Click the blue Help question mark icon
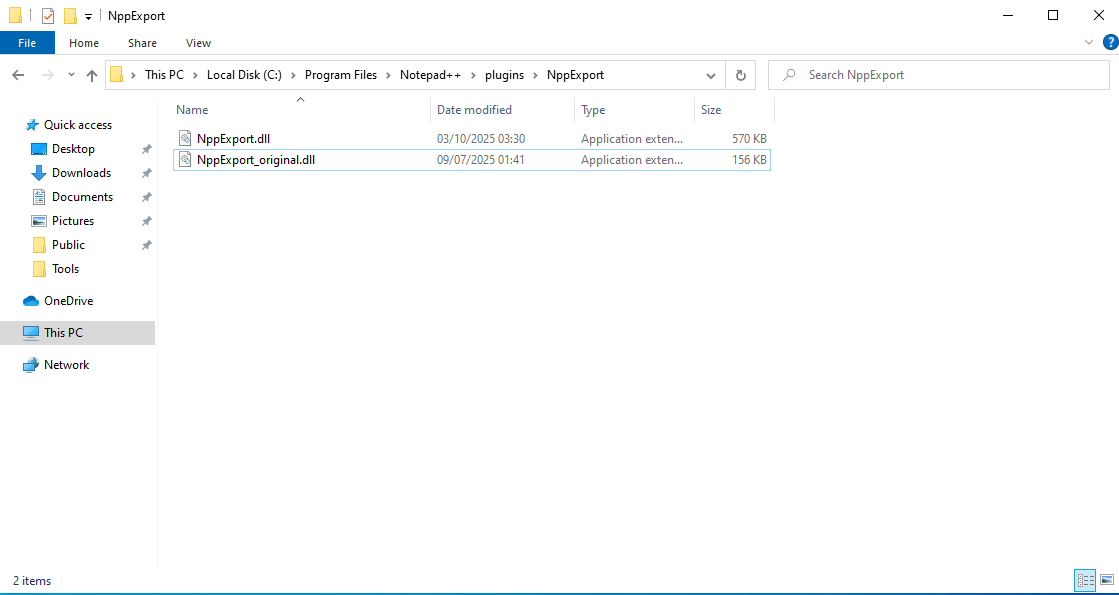The image size is (1119, 595). click(x=1110, y=42)
